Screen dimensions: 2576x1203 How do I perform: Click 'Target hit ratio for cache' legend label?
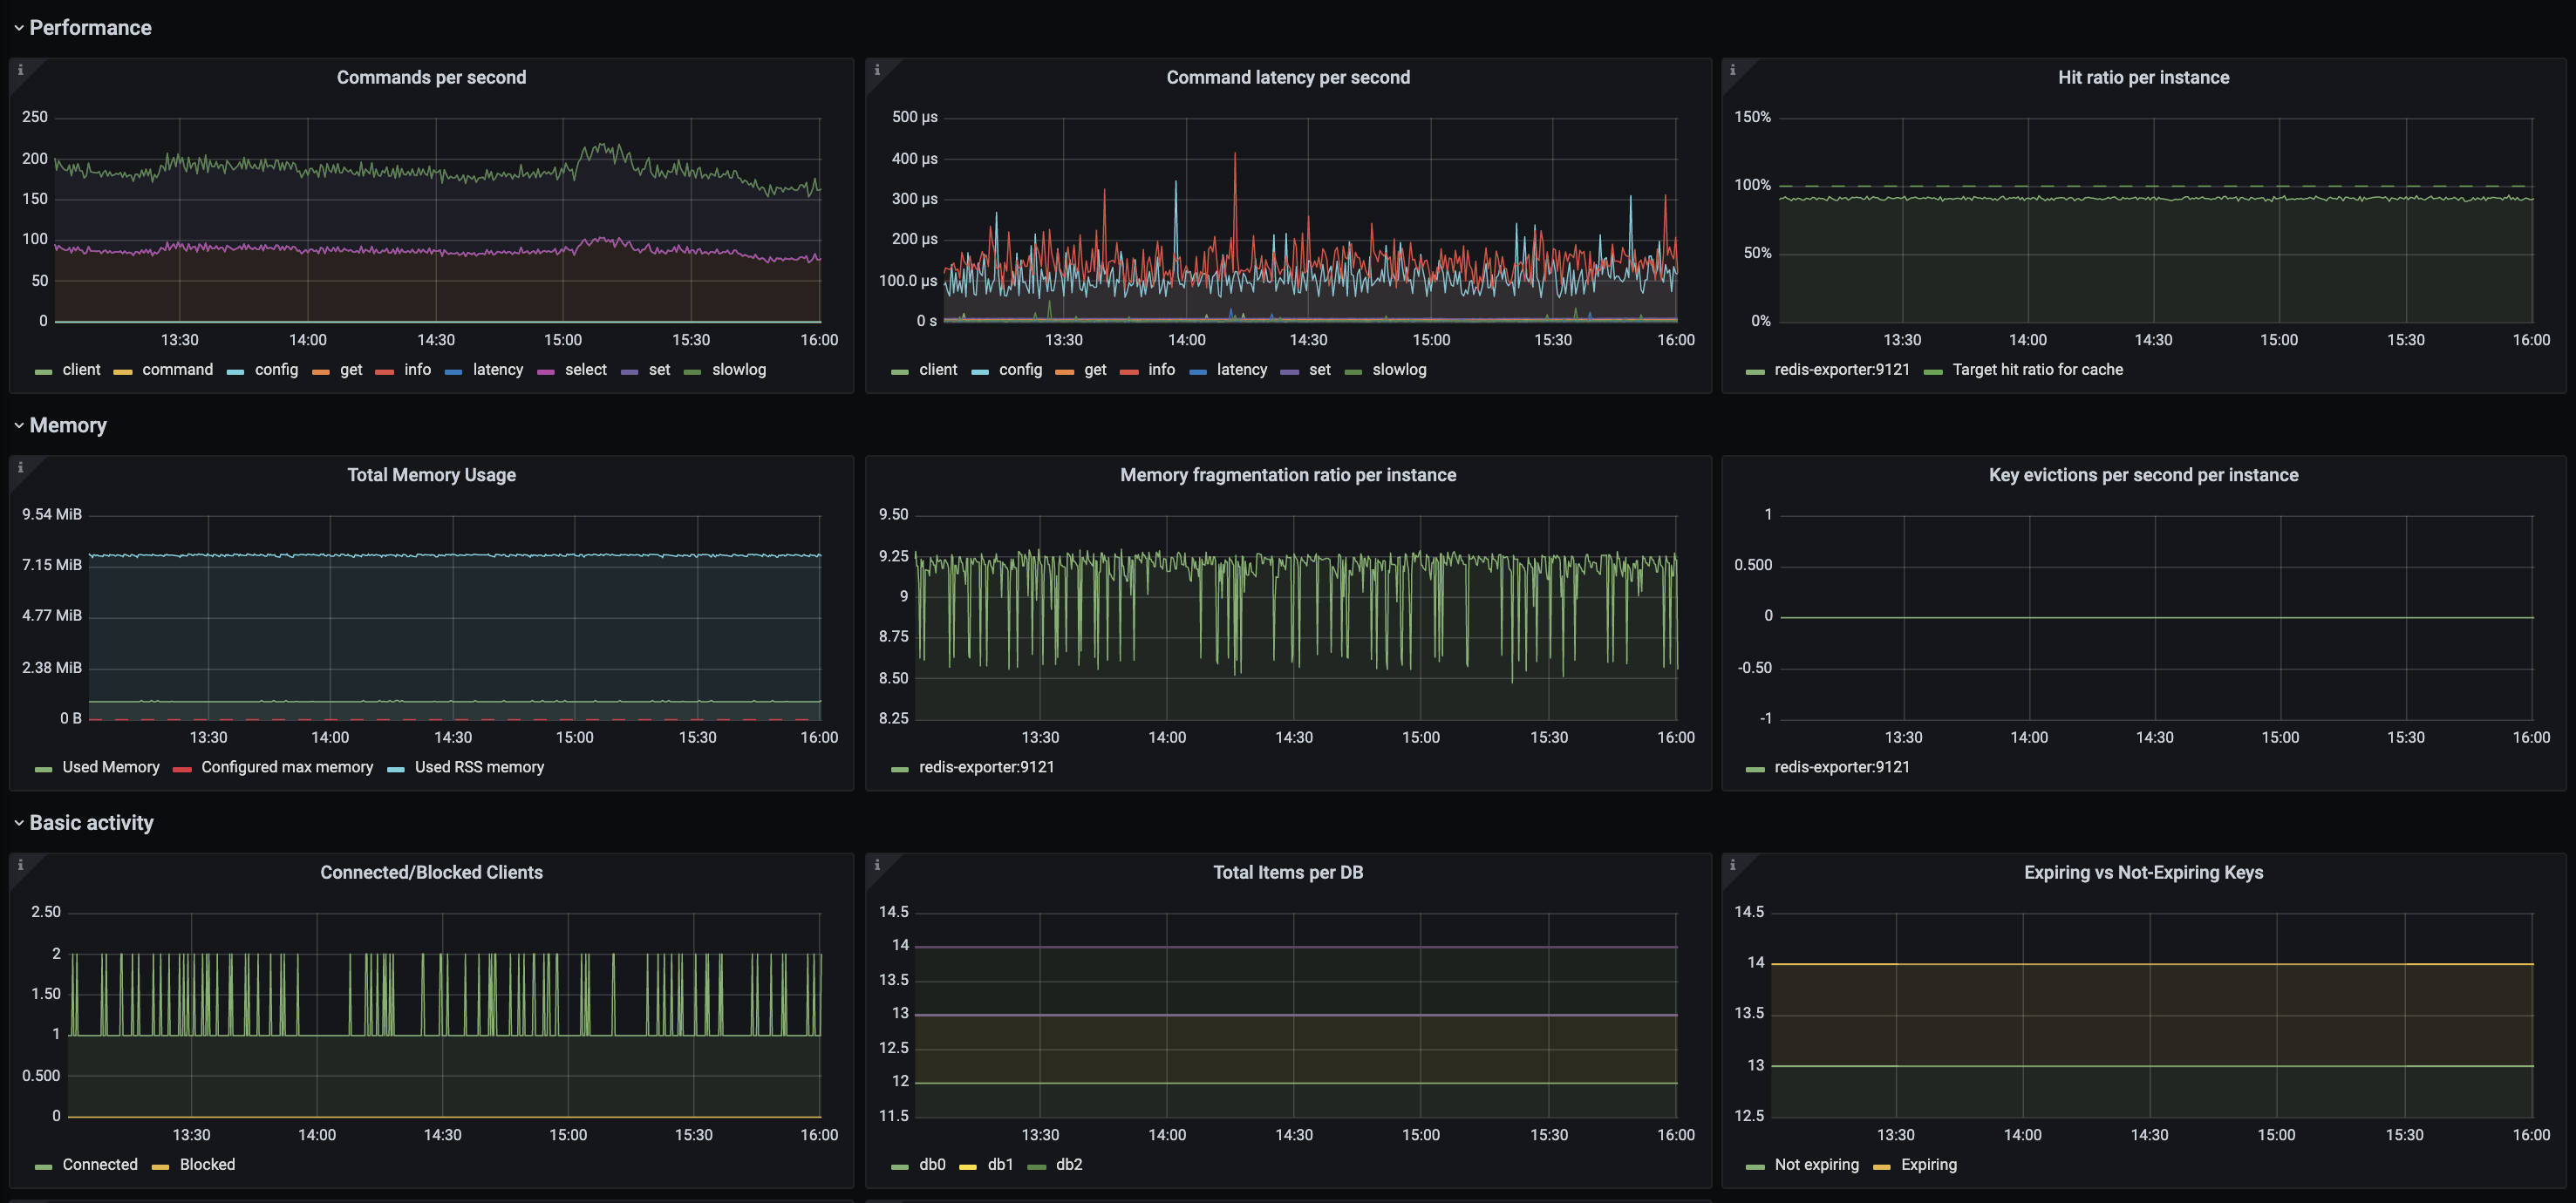pyautogui.click(x=2037, y=370)
